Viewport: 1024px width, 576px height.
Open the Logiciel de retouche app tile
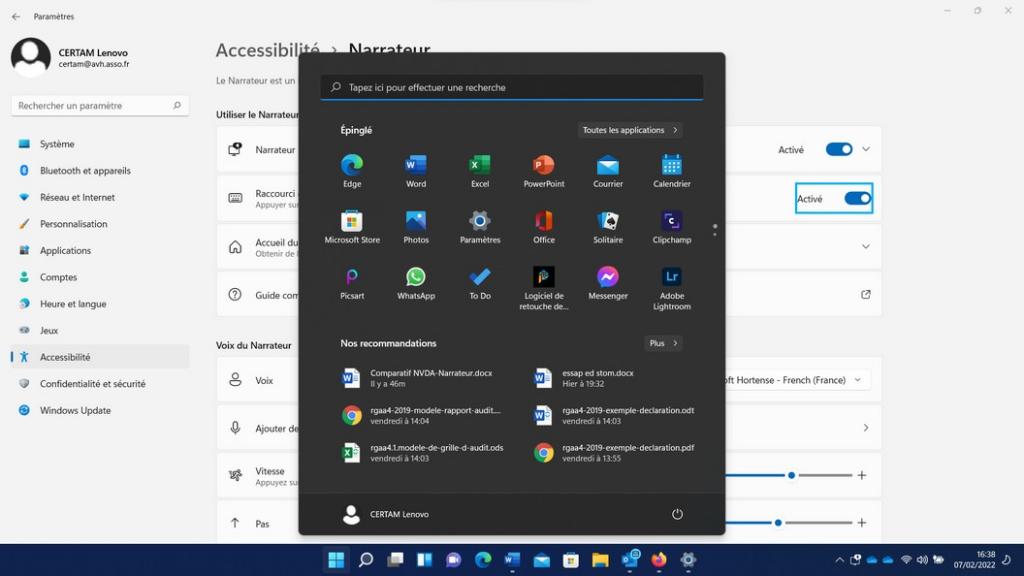click(544, 288)
